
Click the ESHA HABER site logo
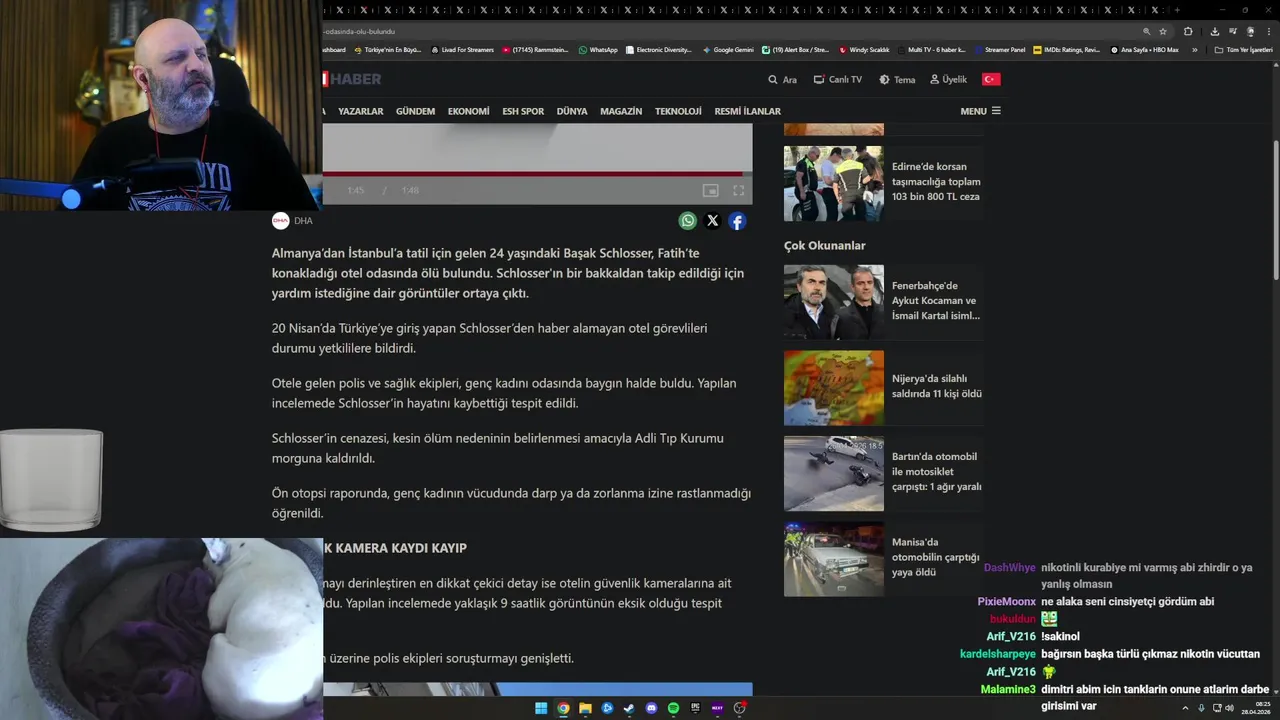(353, 79)
